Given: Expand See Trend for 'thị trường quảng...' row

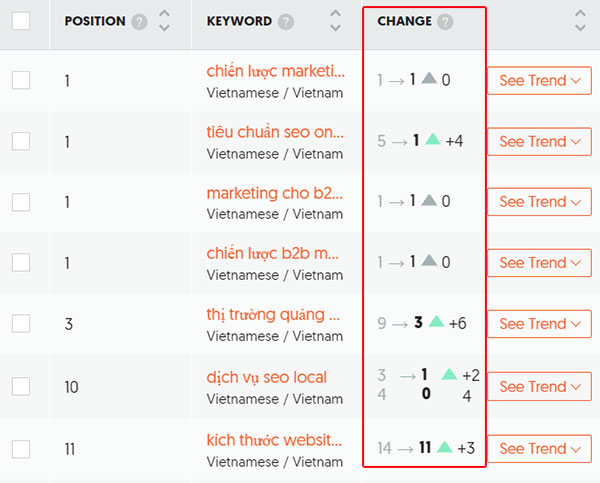Looking at the screenshot, I should (x=540, y=324).
